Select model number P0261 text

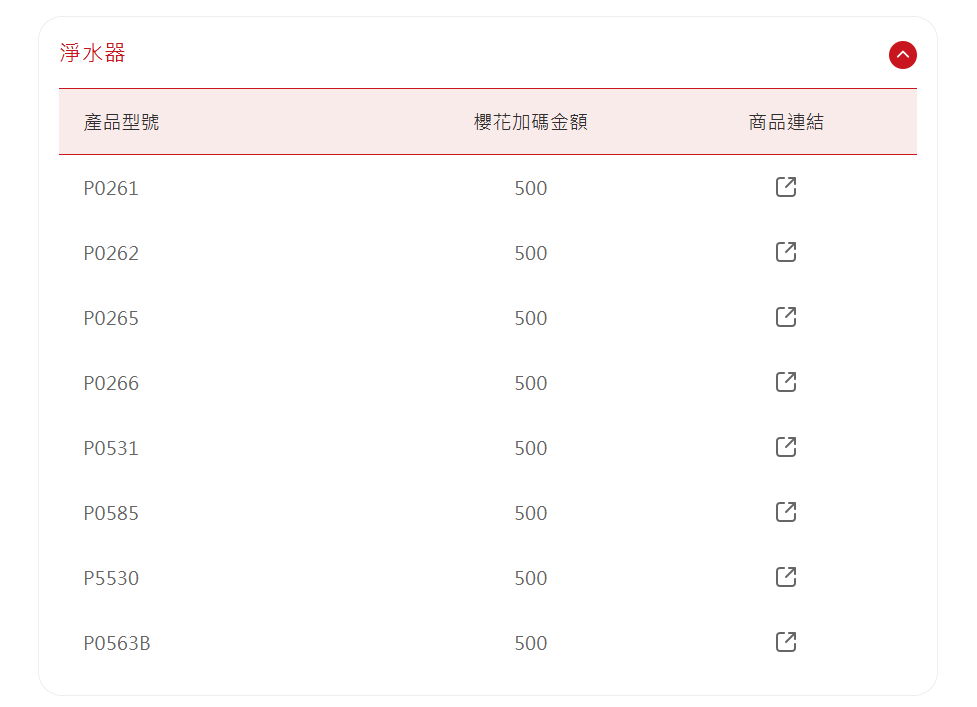click(111, 188)
